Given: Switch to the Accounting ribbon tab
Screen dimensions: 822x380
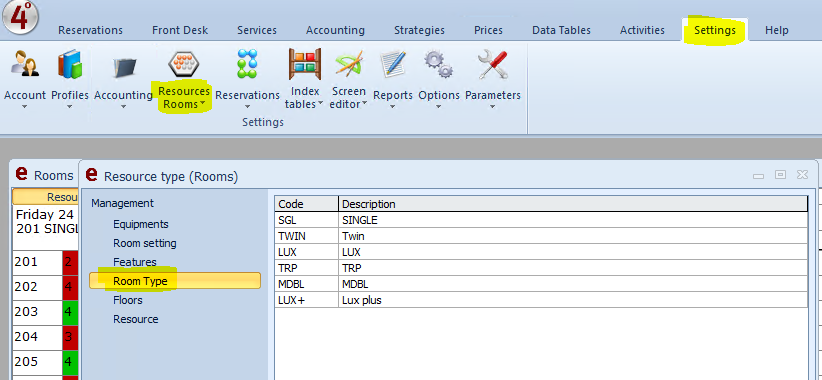Looking at the screenshot, I should point(336,30).
